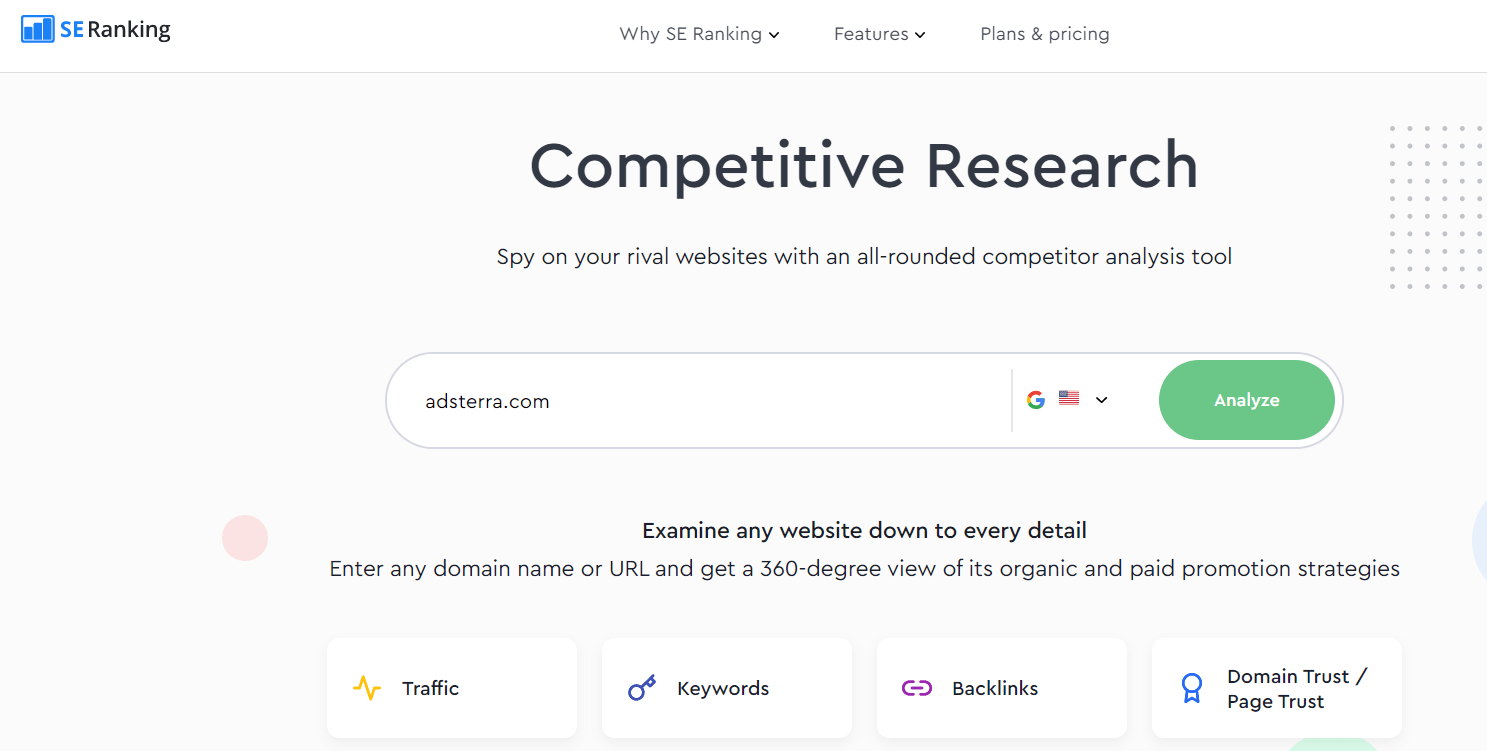Click the Domain Trust badge icon

coord(1191,688)
